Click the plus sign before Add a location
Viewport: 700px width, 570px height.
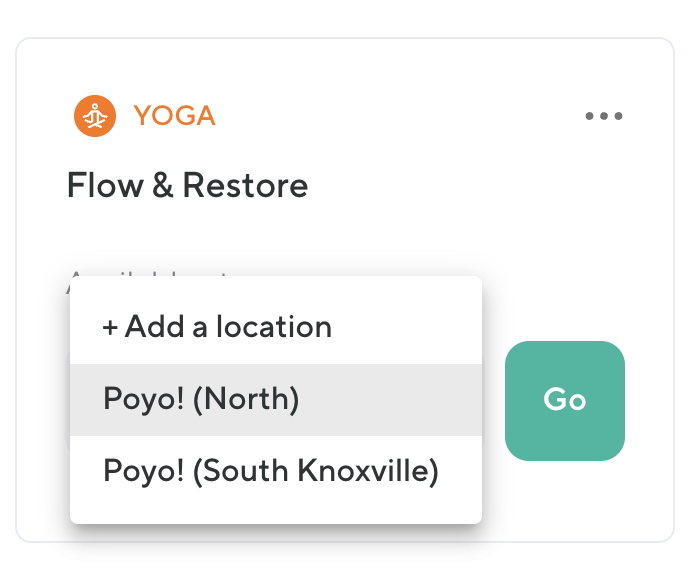pos(110,327)
